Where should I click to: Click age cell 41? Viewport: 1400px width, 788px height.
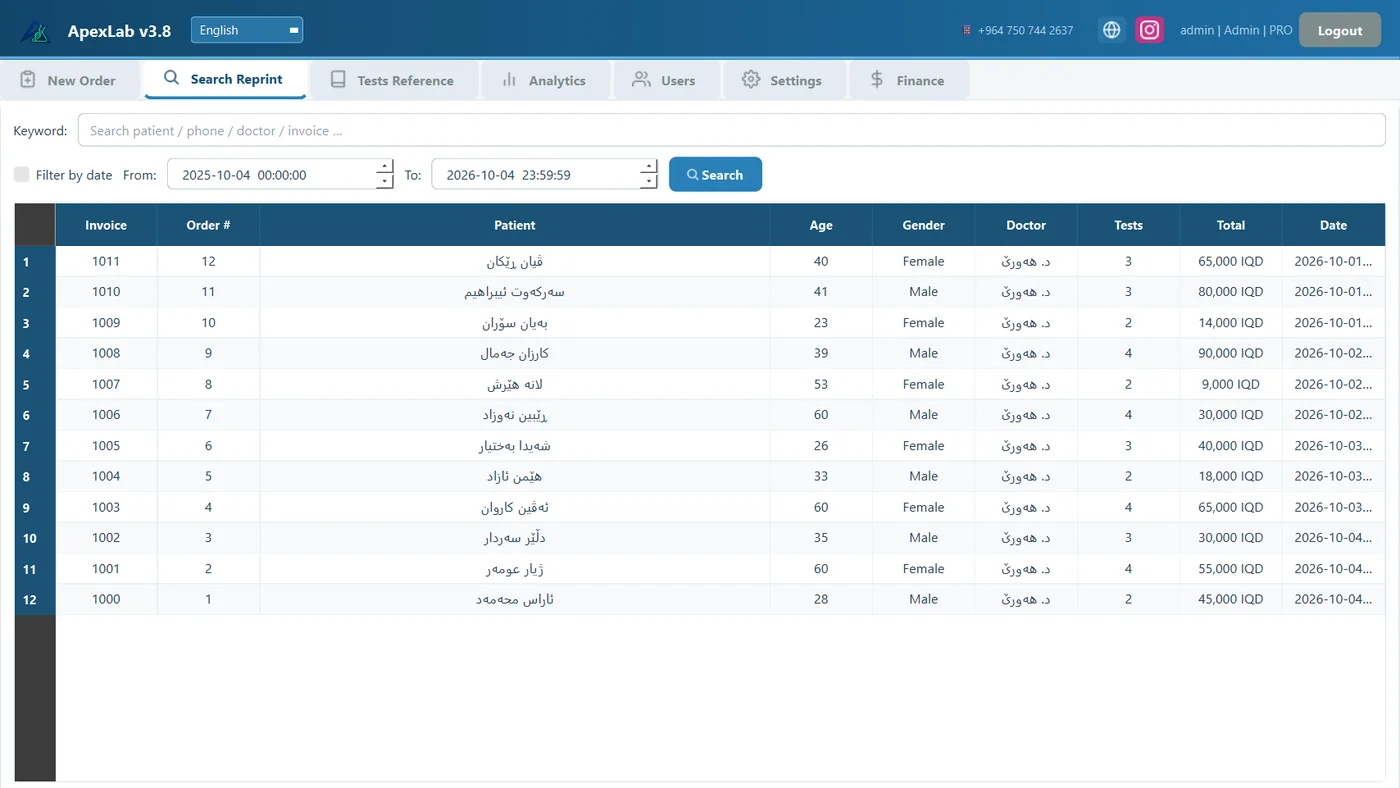821,292
